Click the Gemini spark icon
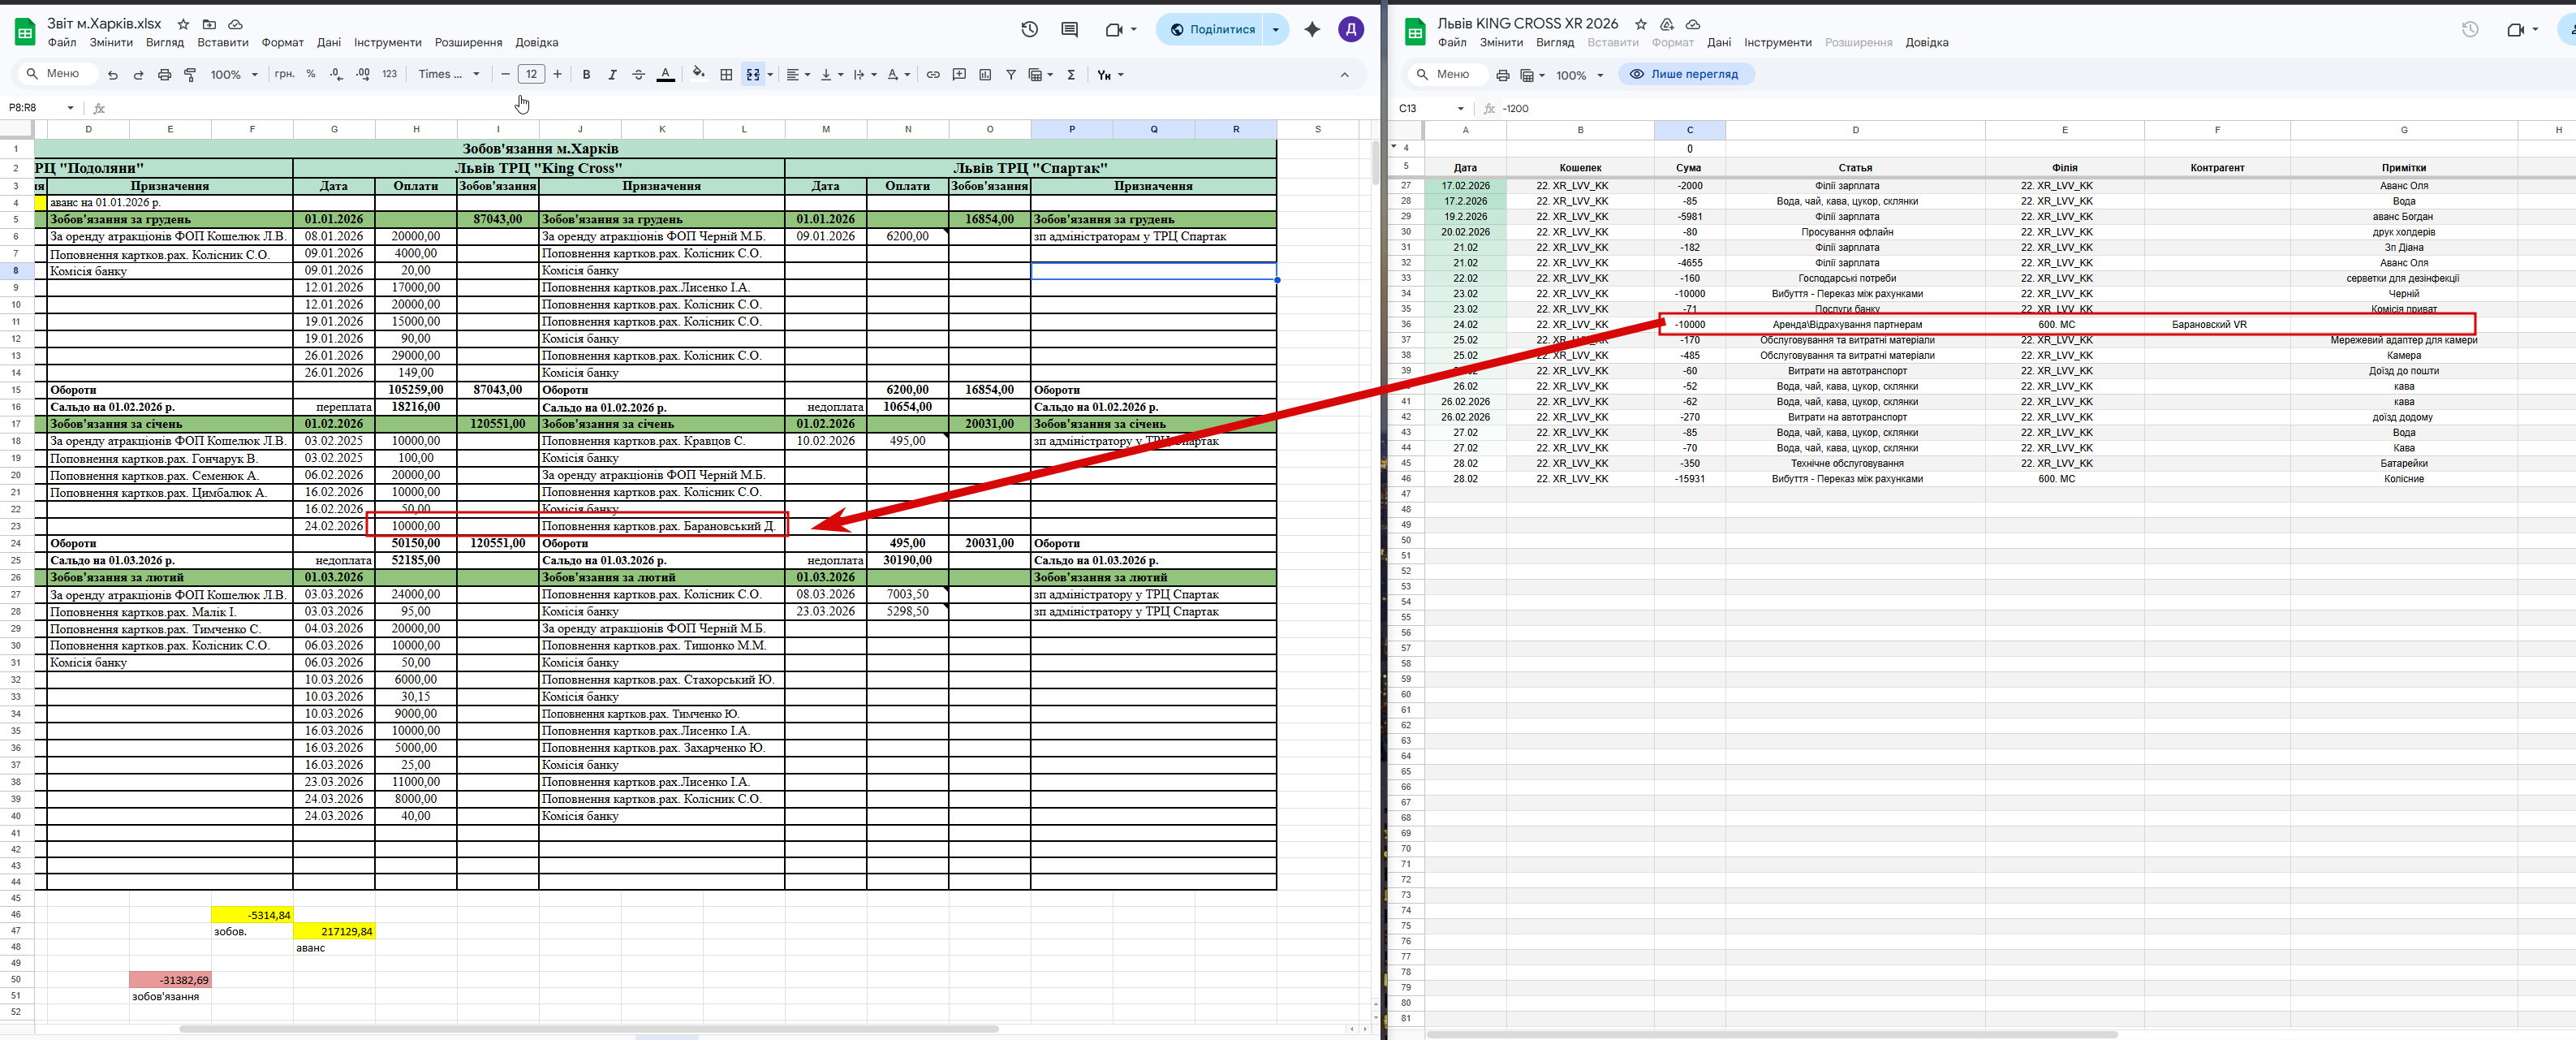This screenshot has width=2576, height=1040. pyautogui.click(x=1312, y=30)
